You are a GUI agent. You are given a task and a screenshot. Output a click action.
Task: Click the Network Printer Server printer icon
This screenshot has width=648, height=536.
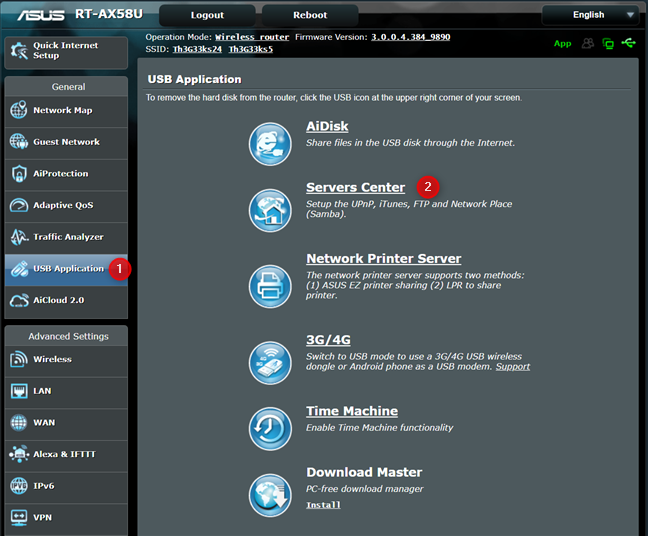pyautogui.click(x=270, y=286)
